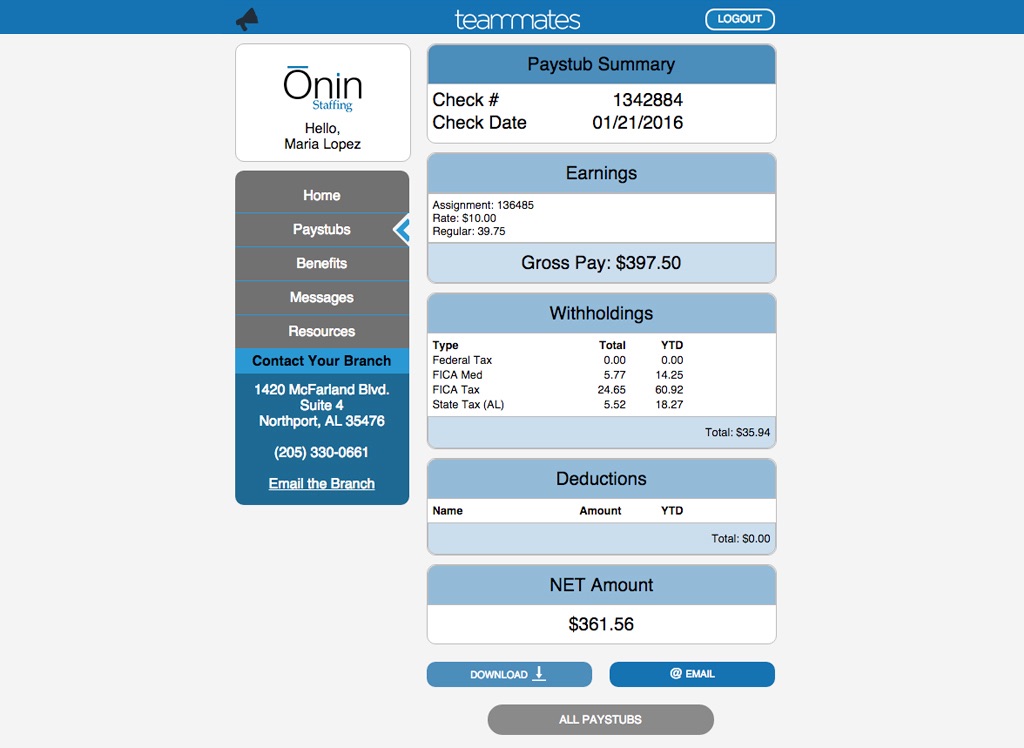
Task: Click the FICA Med row label
Action: pyautogui.click(x=457, y=375)
